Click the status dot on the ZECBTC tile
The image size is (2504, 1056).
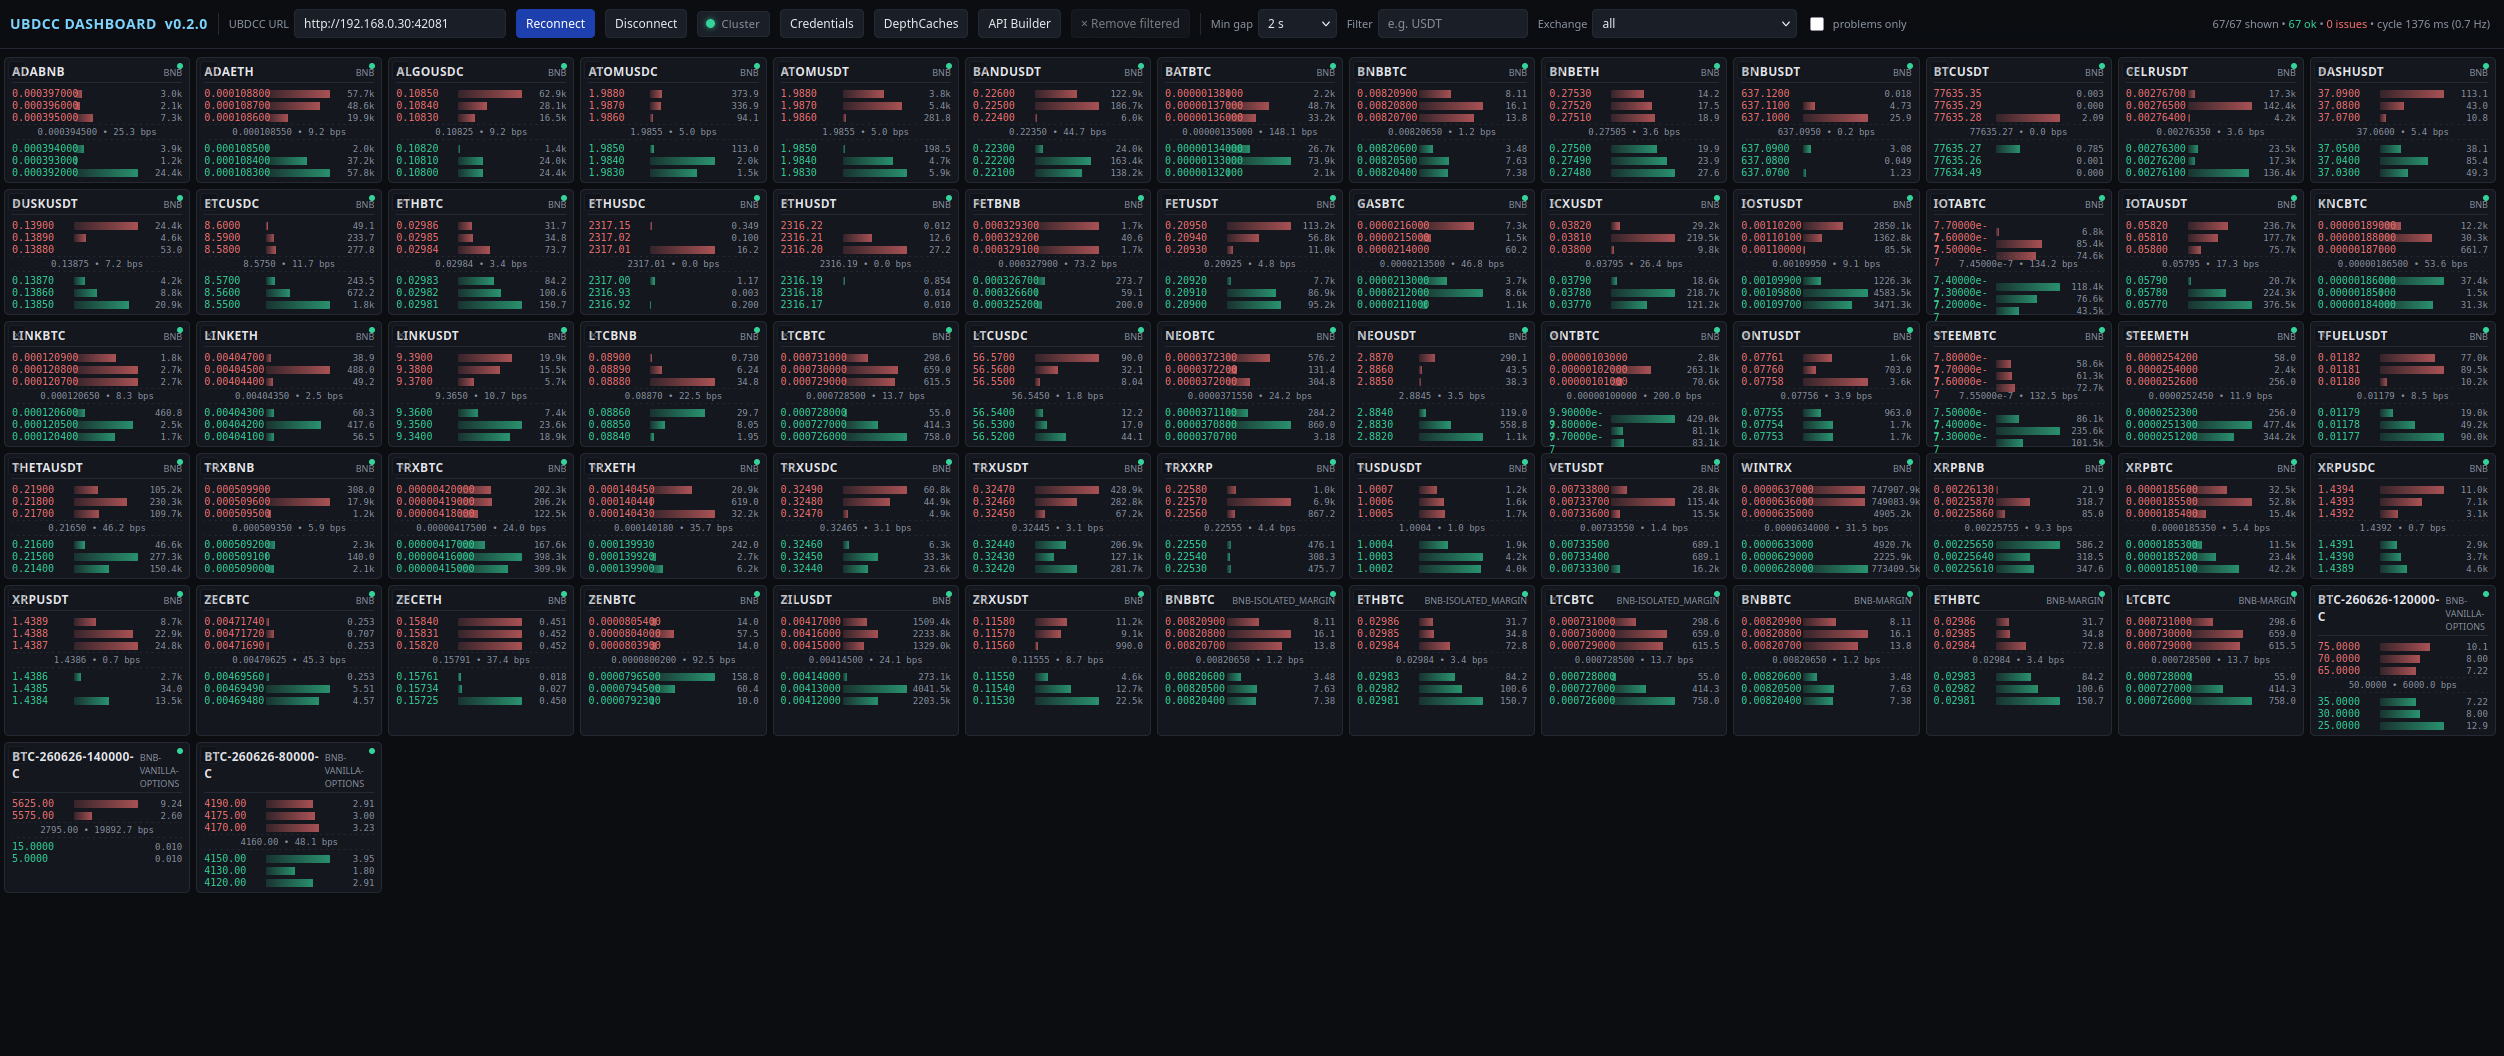[372, 592]
